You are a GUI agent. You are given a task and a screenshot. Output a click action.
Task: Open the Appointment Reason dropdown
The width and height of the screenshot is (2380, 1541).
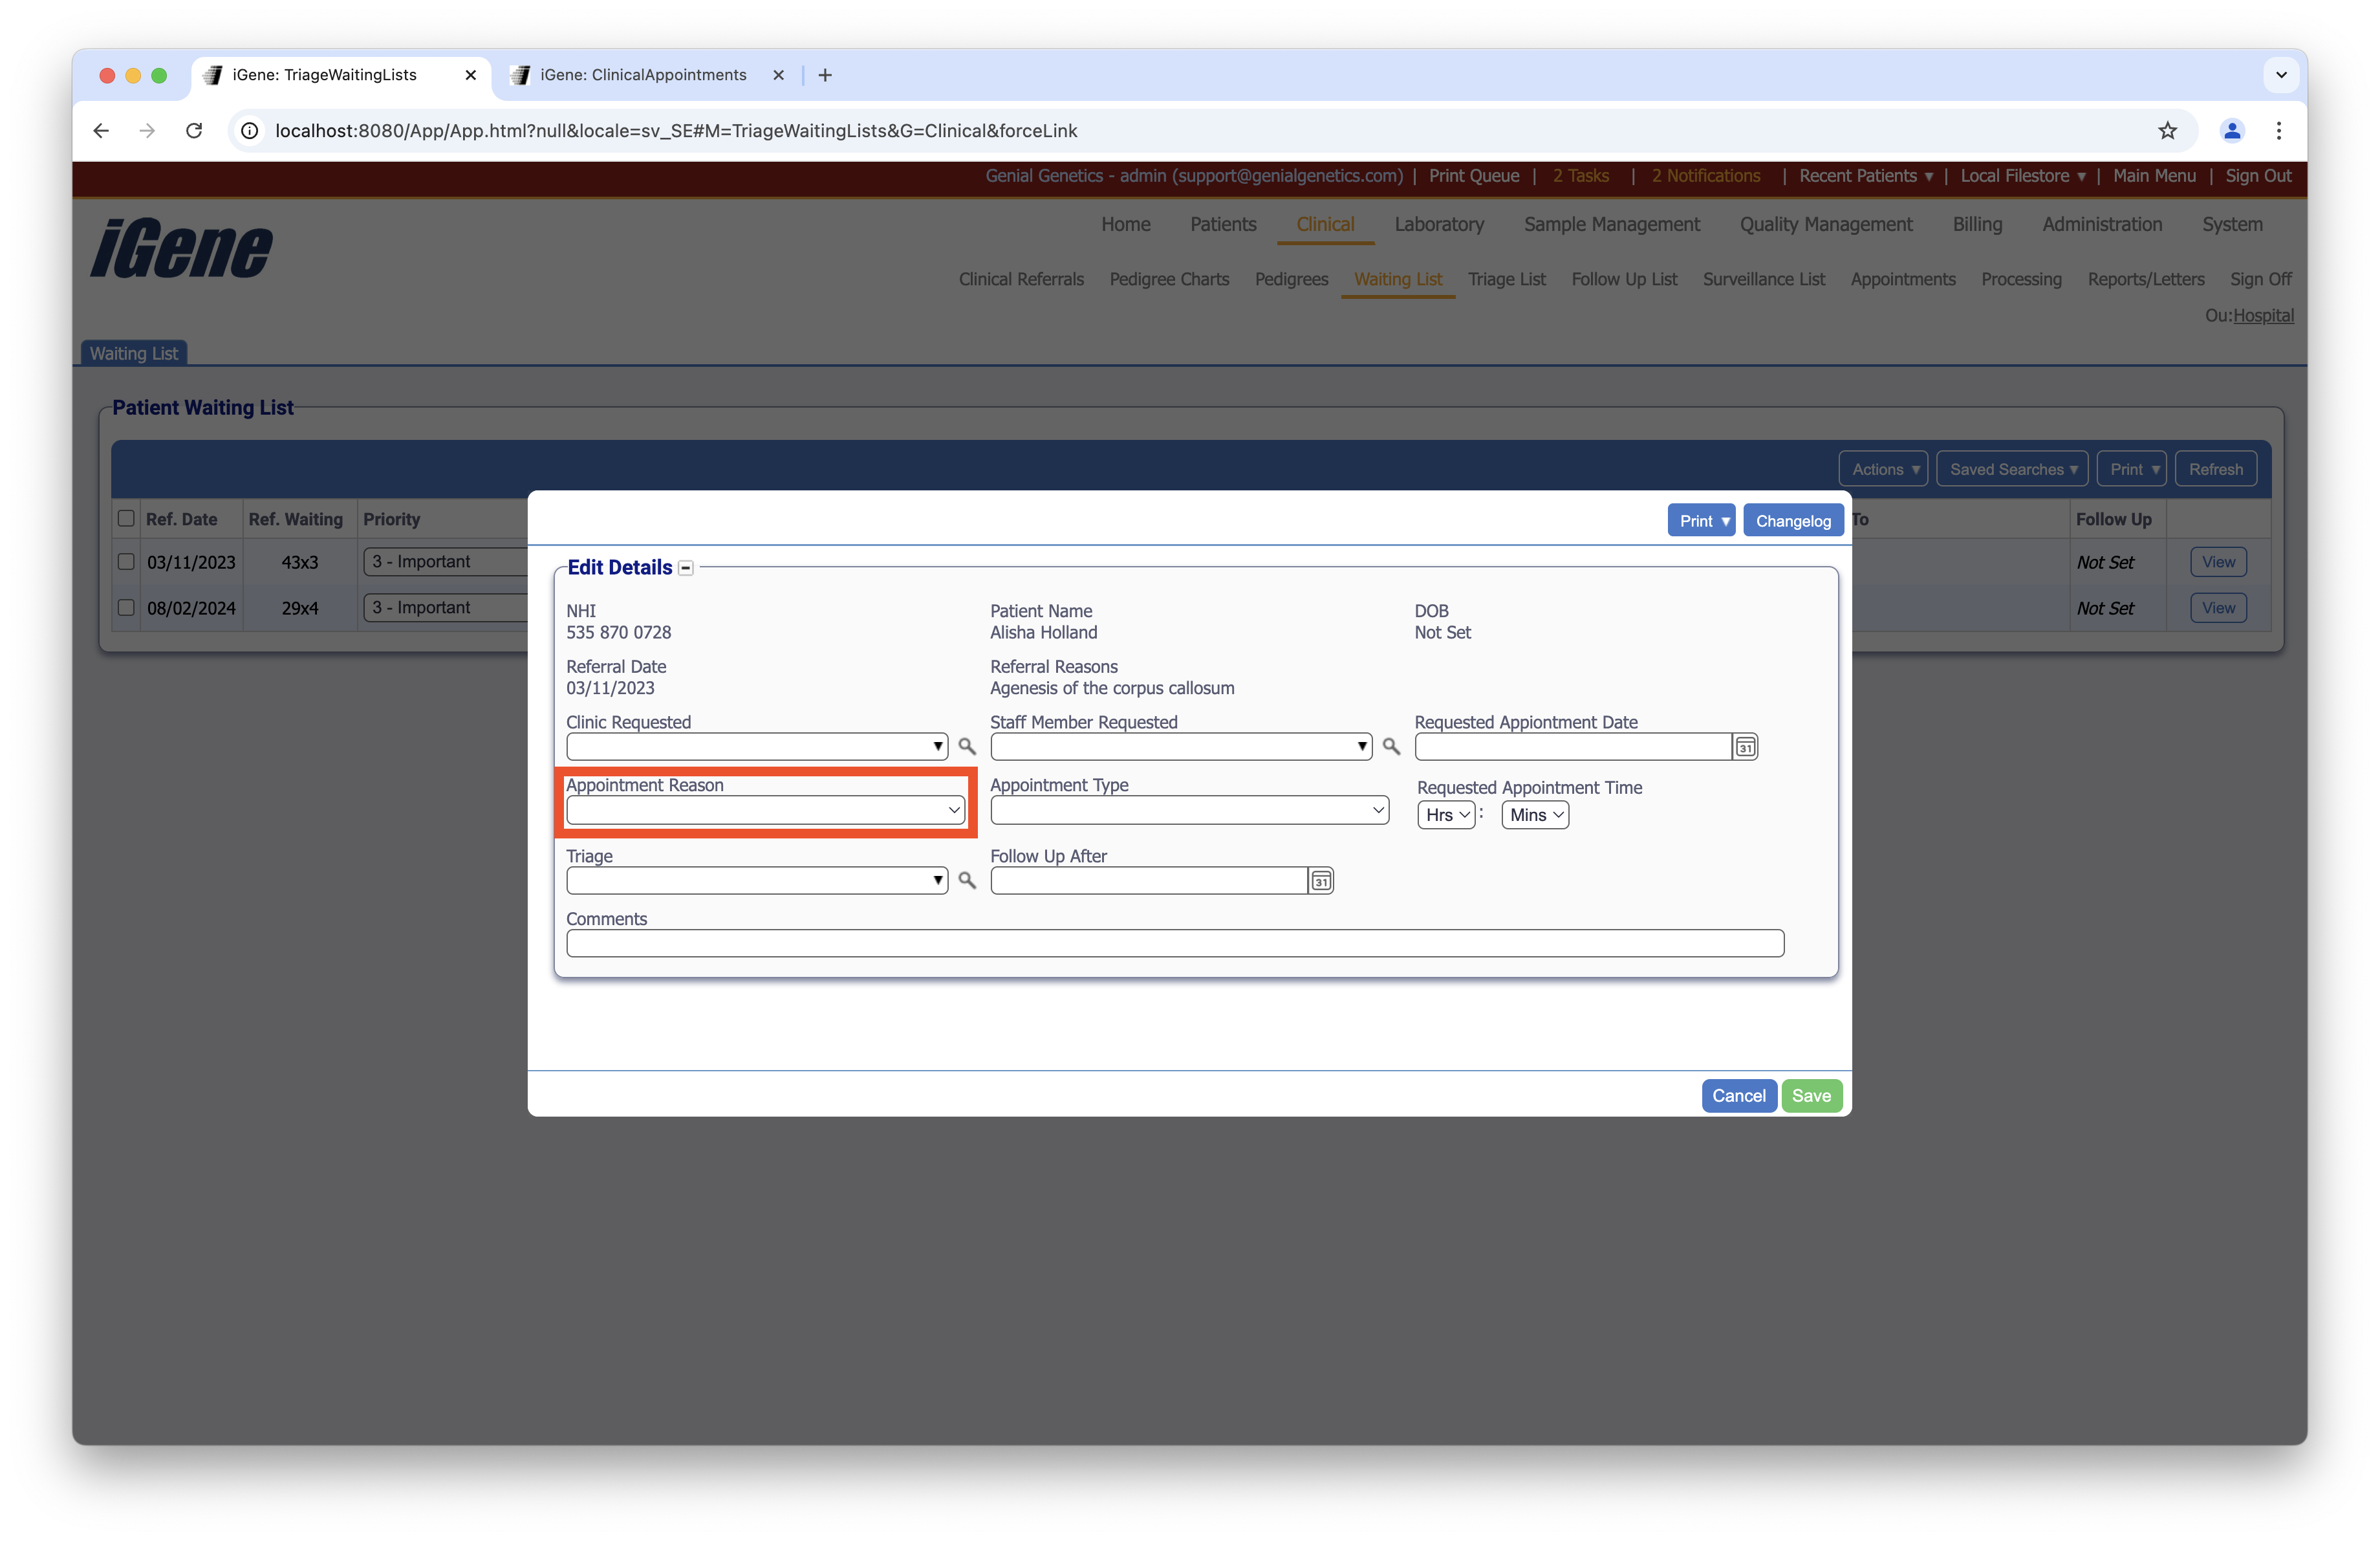765,810
